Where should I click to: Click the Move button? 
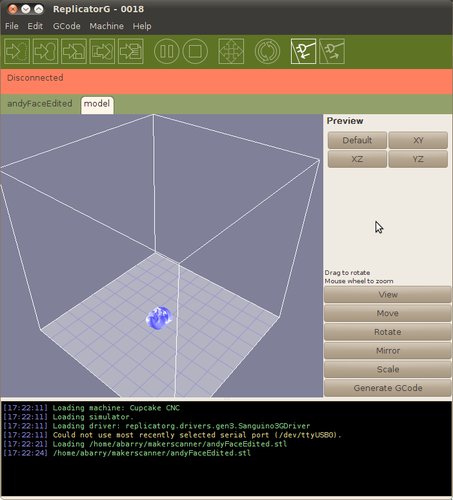coord(388,313)
